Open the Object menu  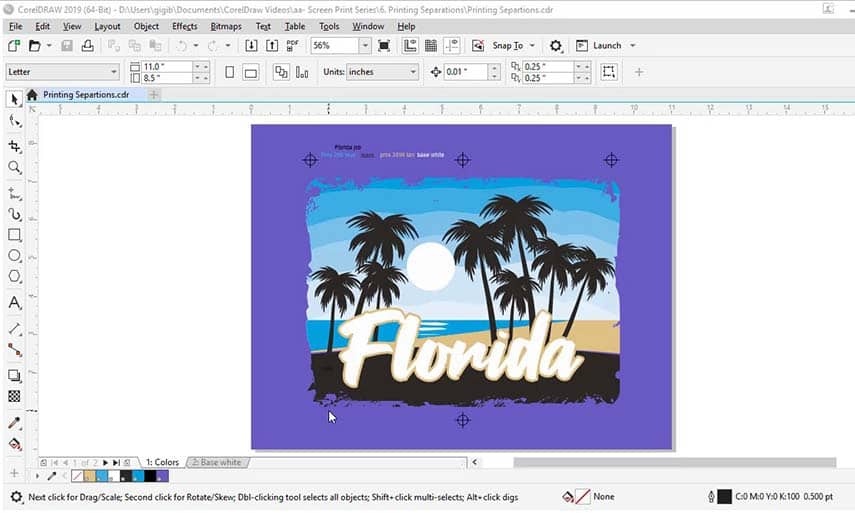coord(146,26)
